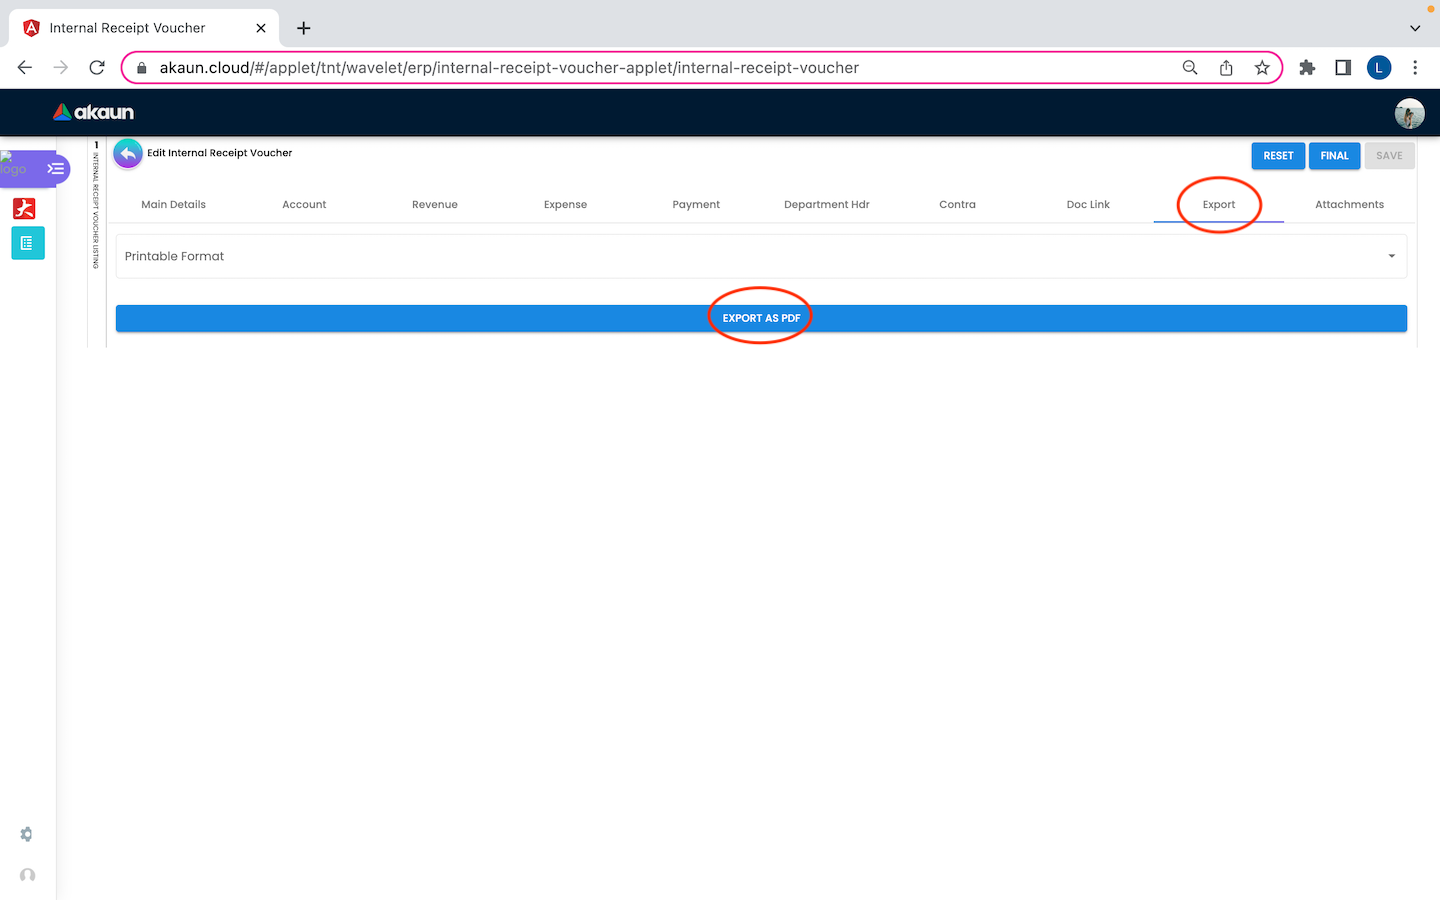This screenshot has width=1440, height=900.
Task: Open a new browser tab with the plus icon
Action: coord(304,28)
